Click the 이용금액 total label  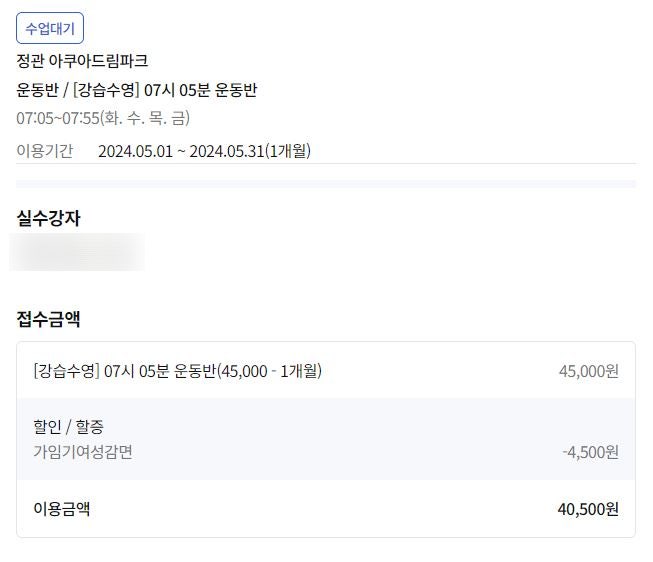point(62,508)
